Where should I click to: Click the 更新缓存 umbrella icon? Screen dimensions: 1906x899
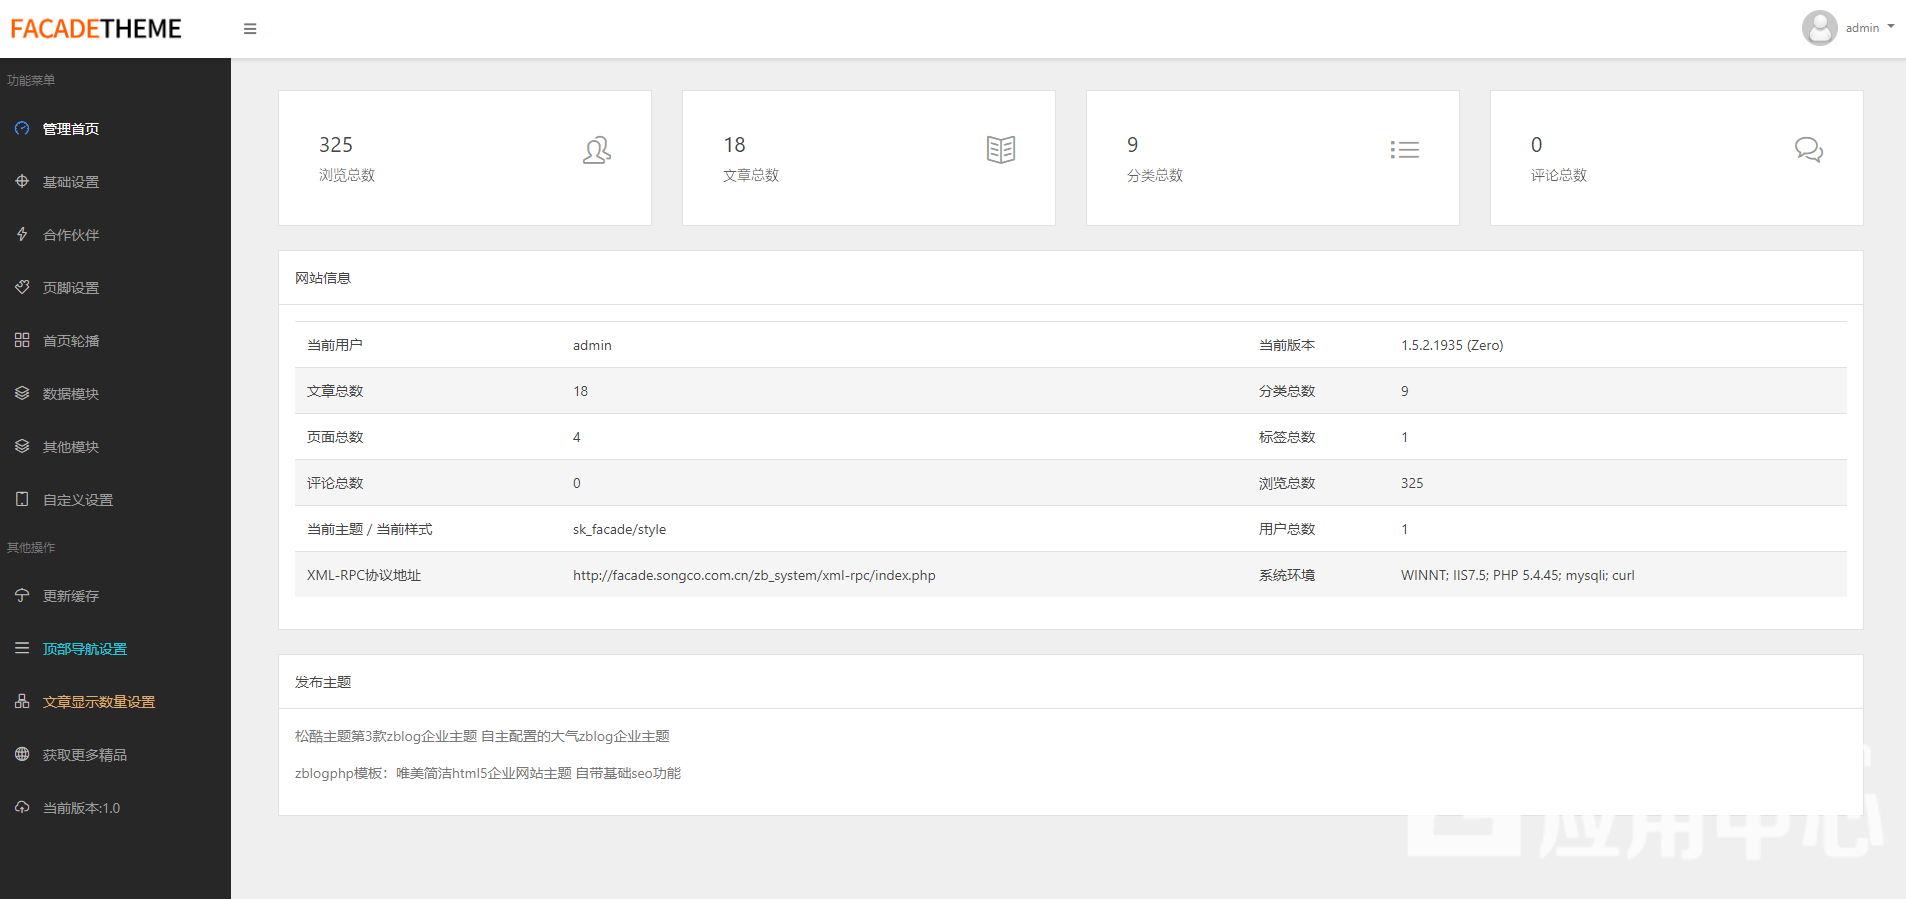(22, 595)
